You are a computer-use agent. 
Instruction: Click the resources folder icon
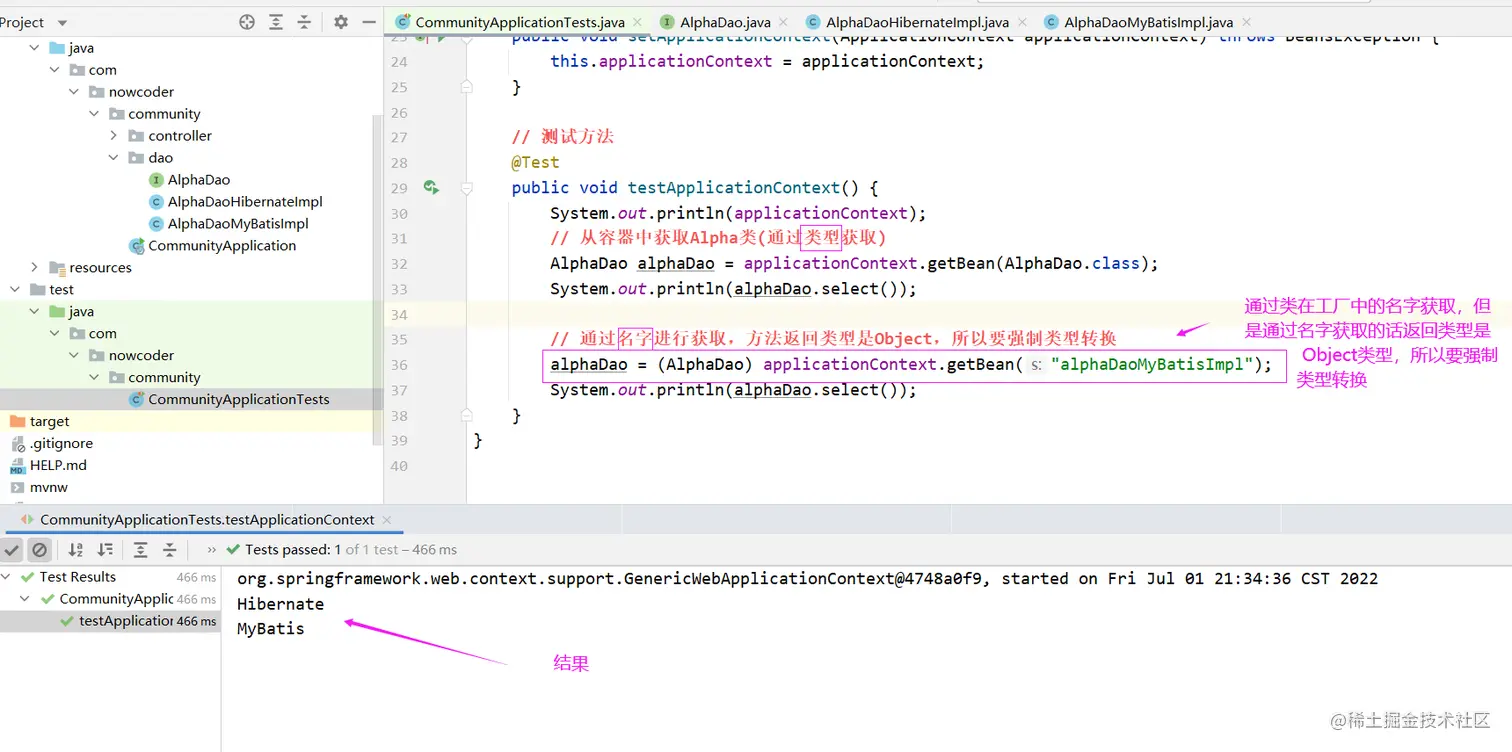coord(57,268)
